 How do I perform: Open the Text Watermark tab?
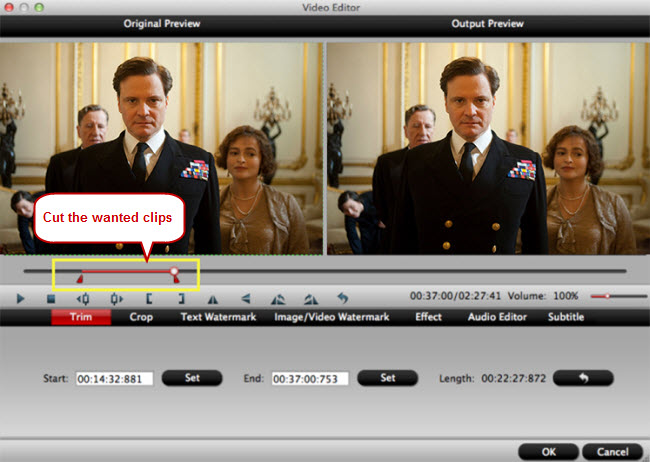pyautogui.click(x=218, y=317)
